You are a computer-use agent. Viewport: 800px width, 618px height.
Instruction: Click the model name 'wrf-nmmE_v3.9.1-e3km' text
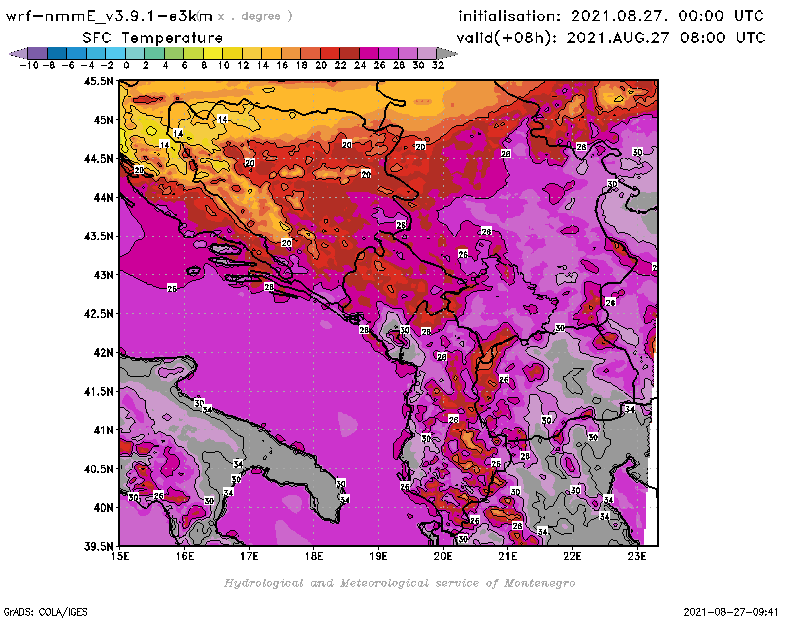pos(109,16)
